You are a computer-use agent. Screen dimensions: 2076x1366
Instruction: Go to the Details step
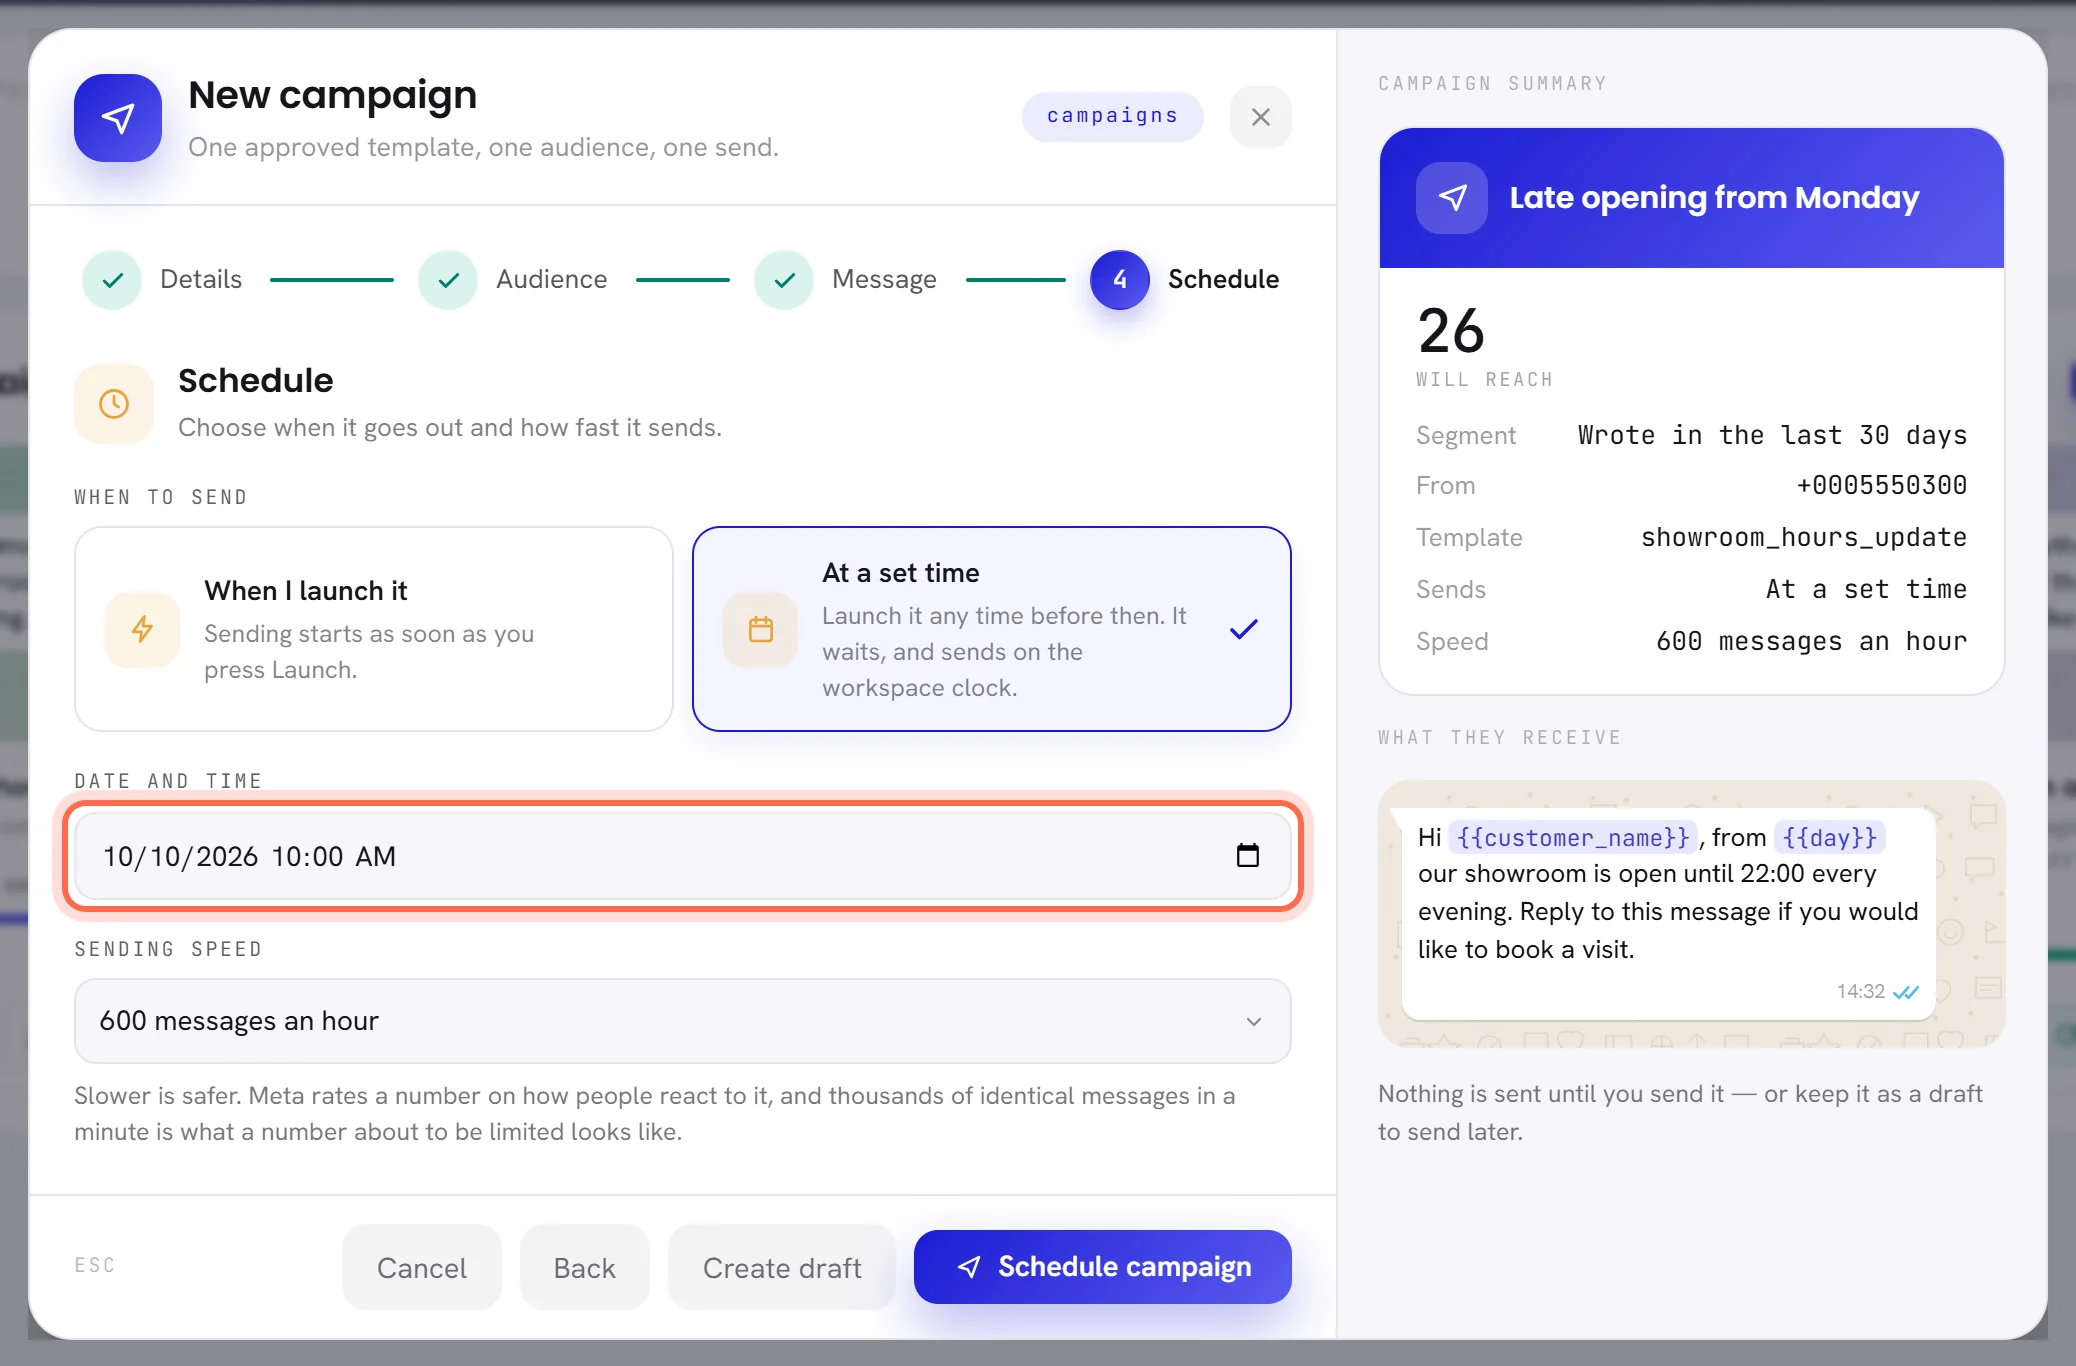[162, 279]
